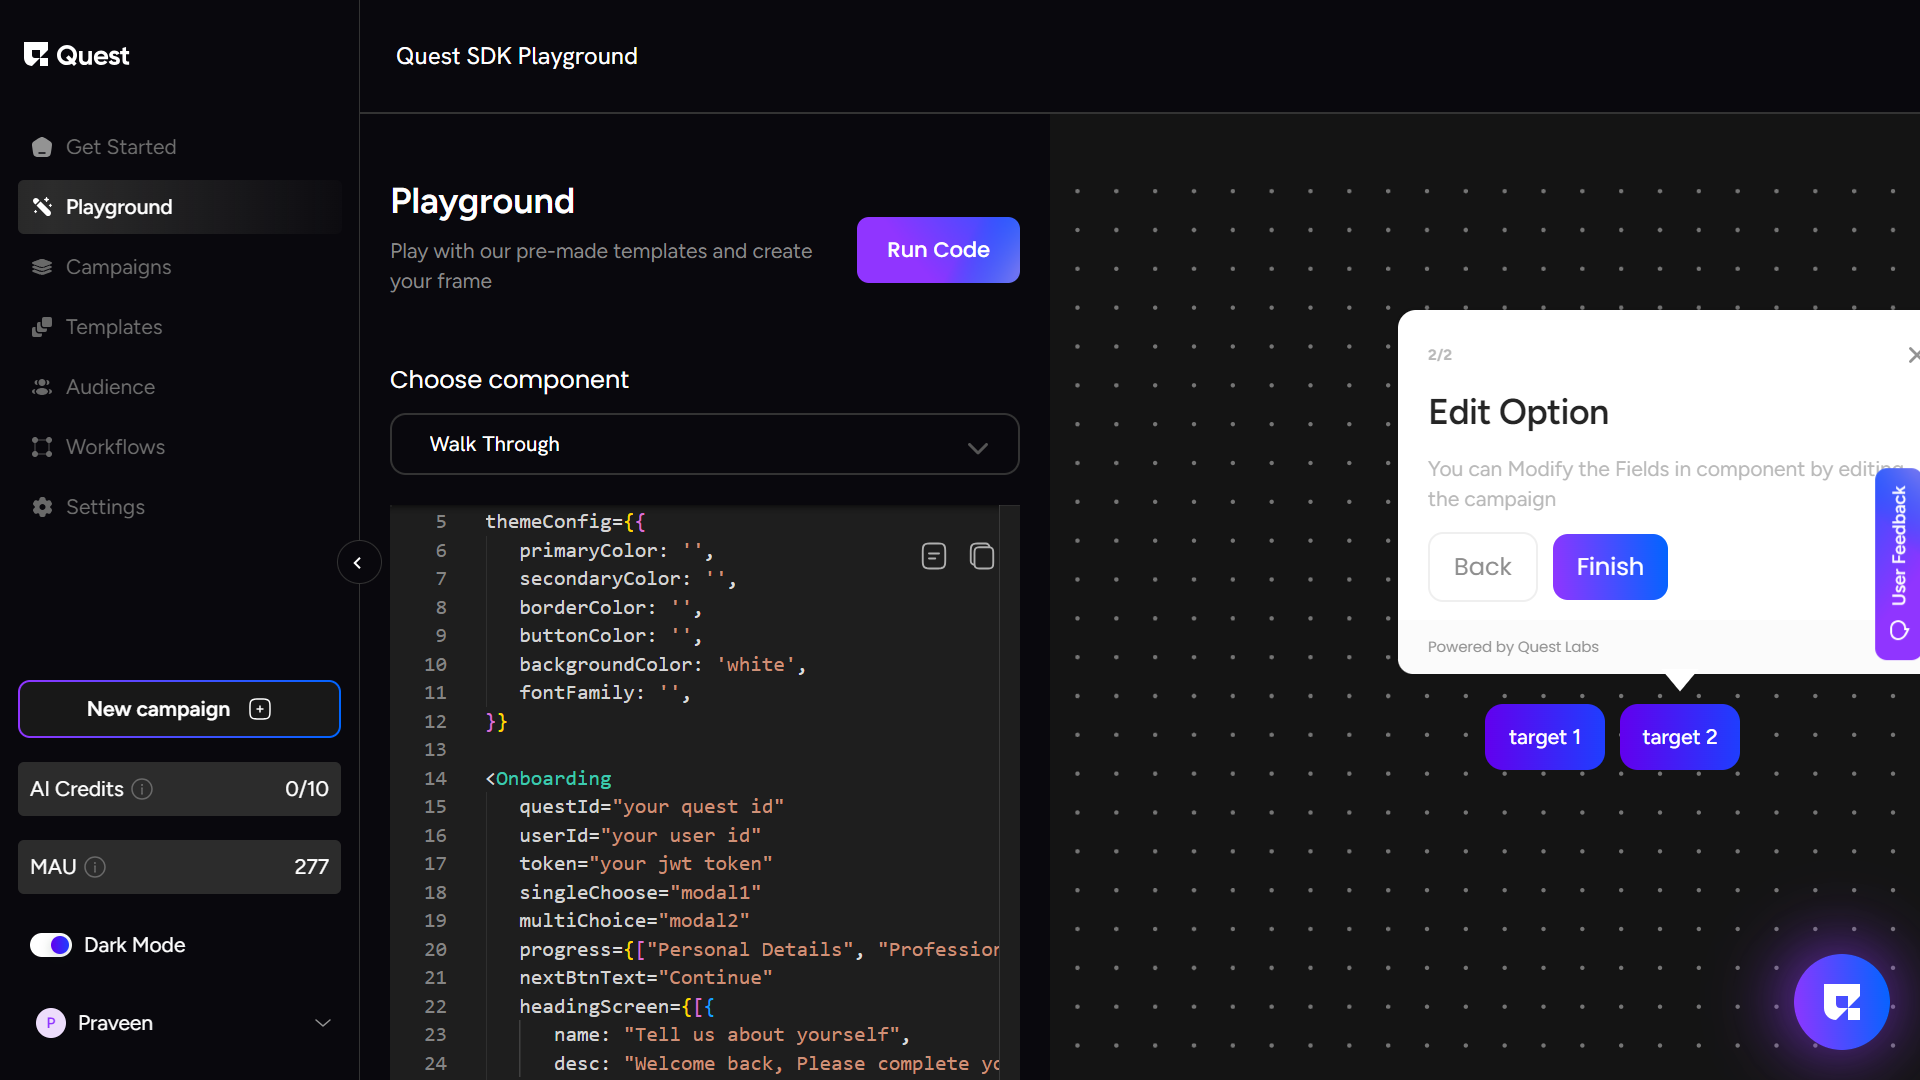Image resolution: width=1920 pixels, height=1080 pixels.
Task: Collapse the sidebar with the arrow button
Action: [358, 563]
